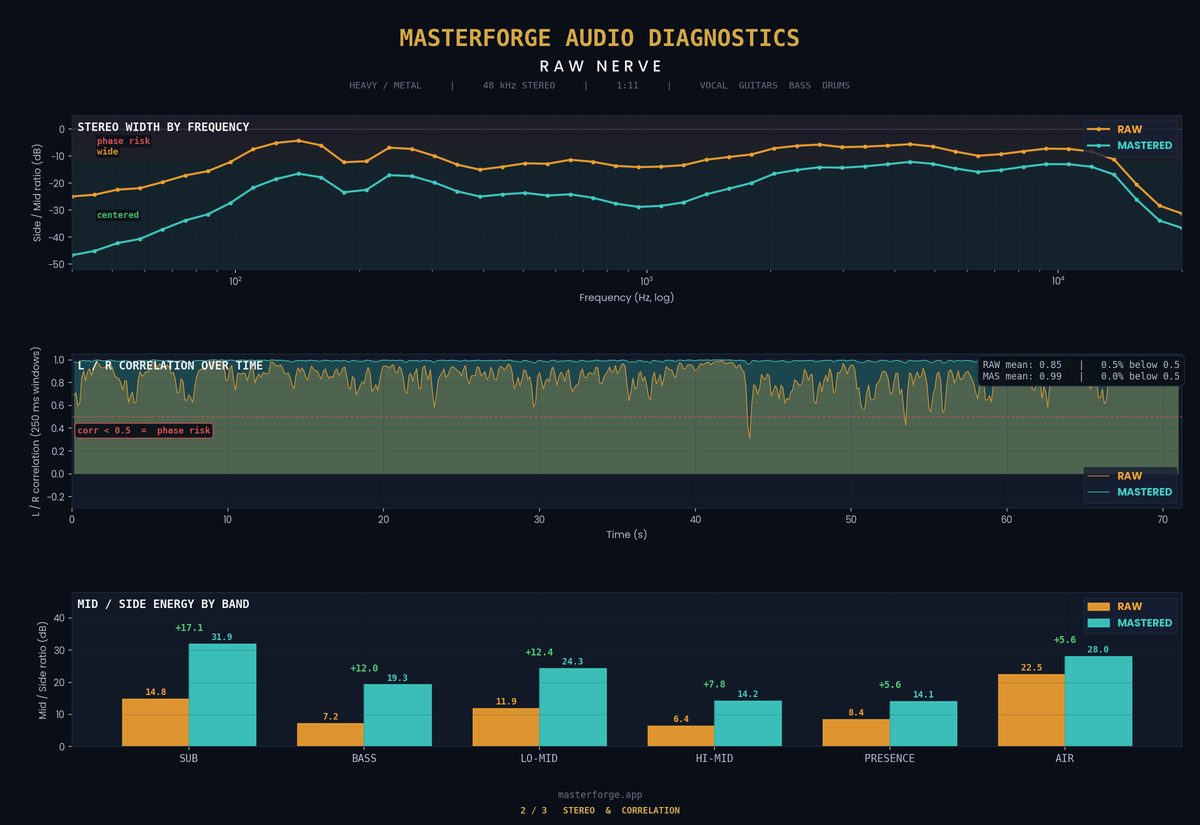
Task: Click MASTERED in the stereo width legend
Action: 1144,146
